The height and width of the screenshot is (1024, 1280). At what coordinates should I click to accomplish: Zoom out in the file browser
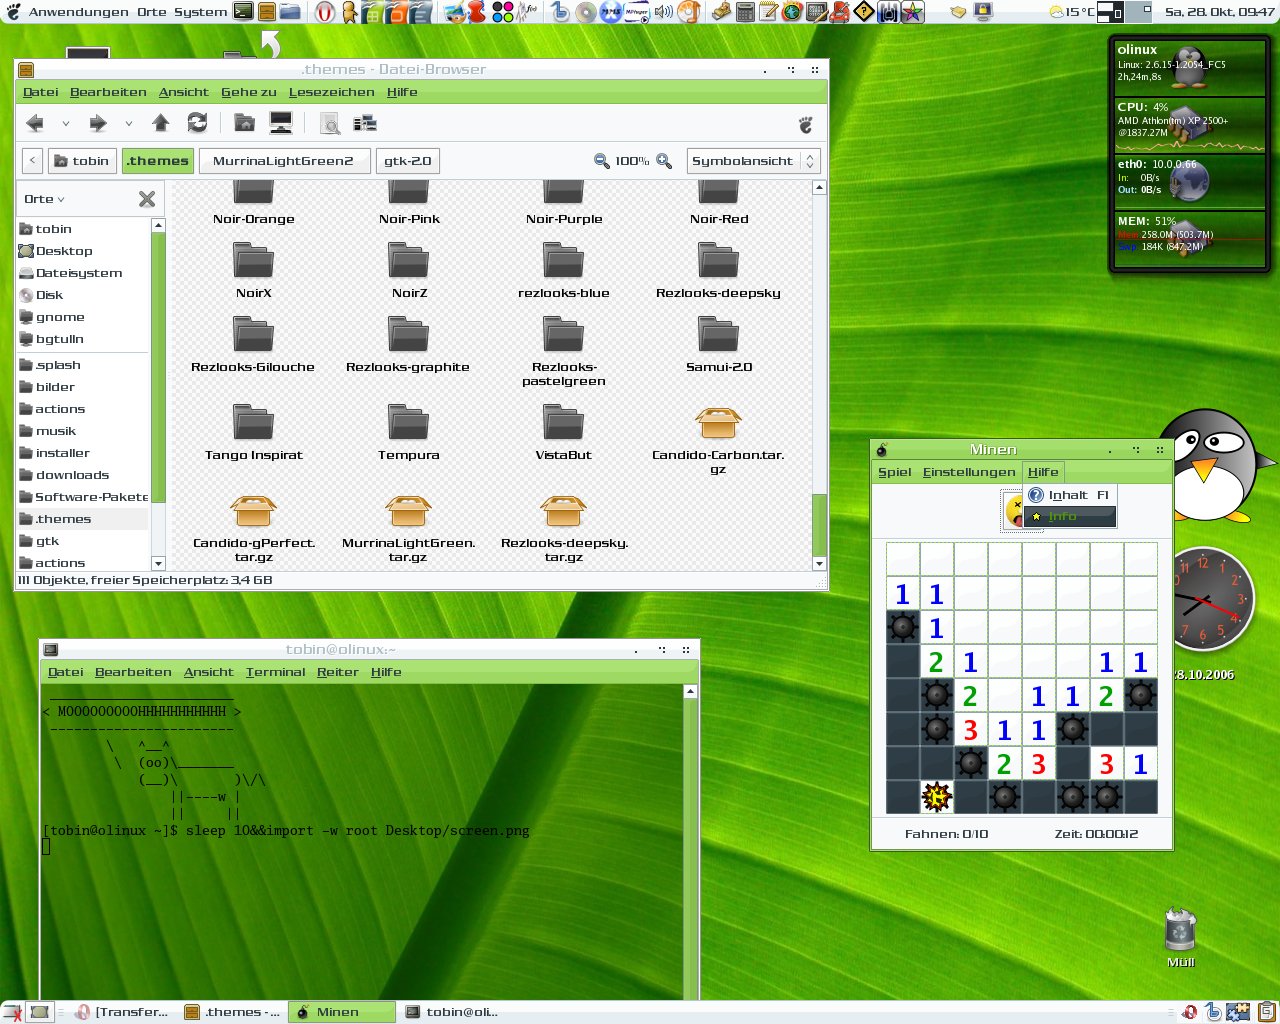tap(602, 161)
